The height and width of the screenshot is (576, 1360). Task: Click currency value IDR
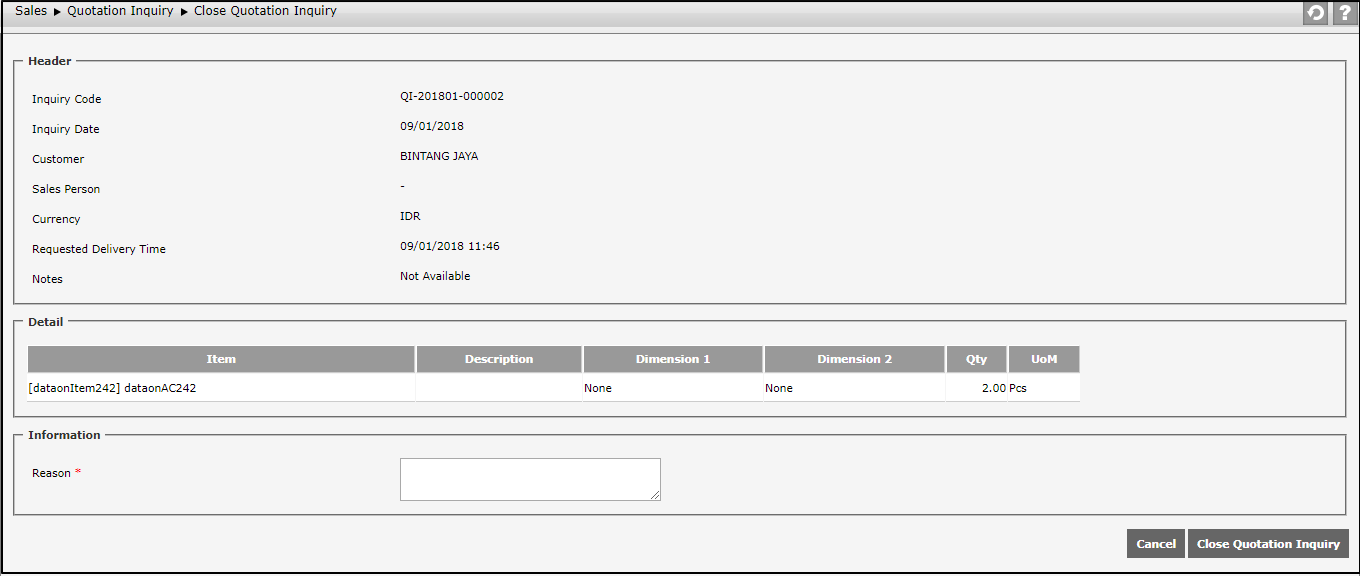(410, 217)
